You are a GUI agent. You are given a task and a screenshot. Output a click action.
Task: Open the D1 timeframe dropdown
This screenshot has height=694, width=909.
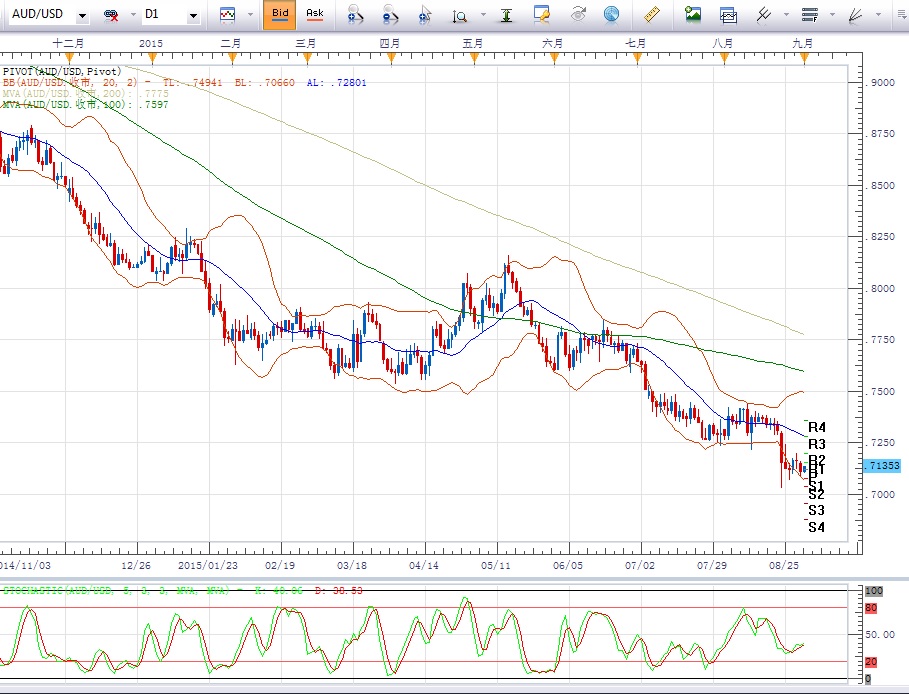(193, 16)
